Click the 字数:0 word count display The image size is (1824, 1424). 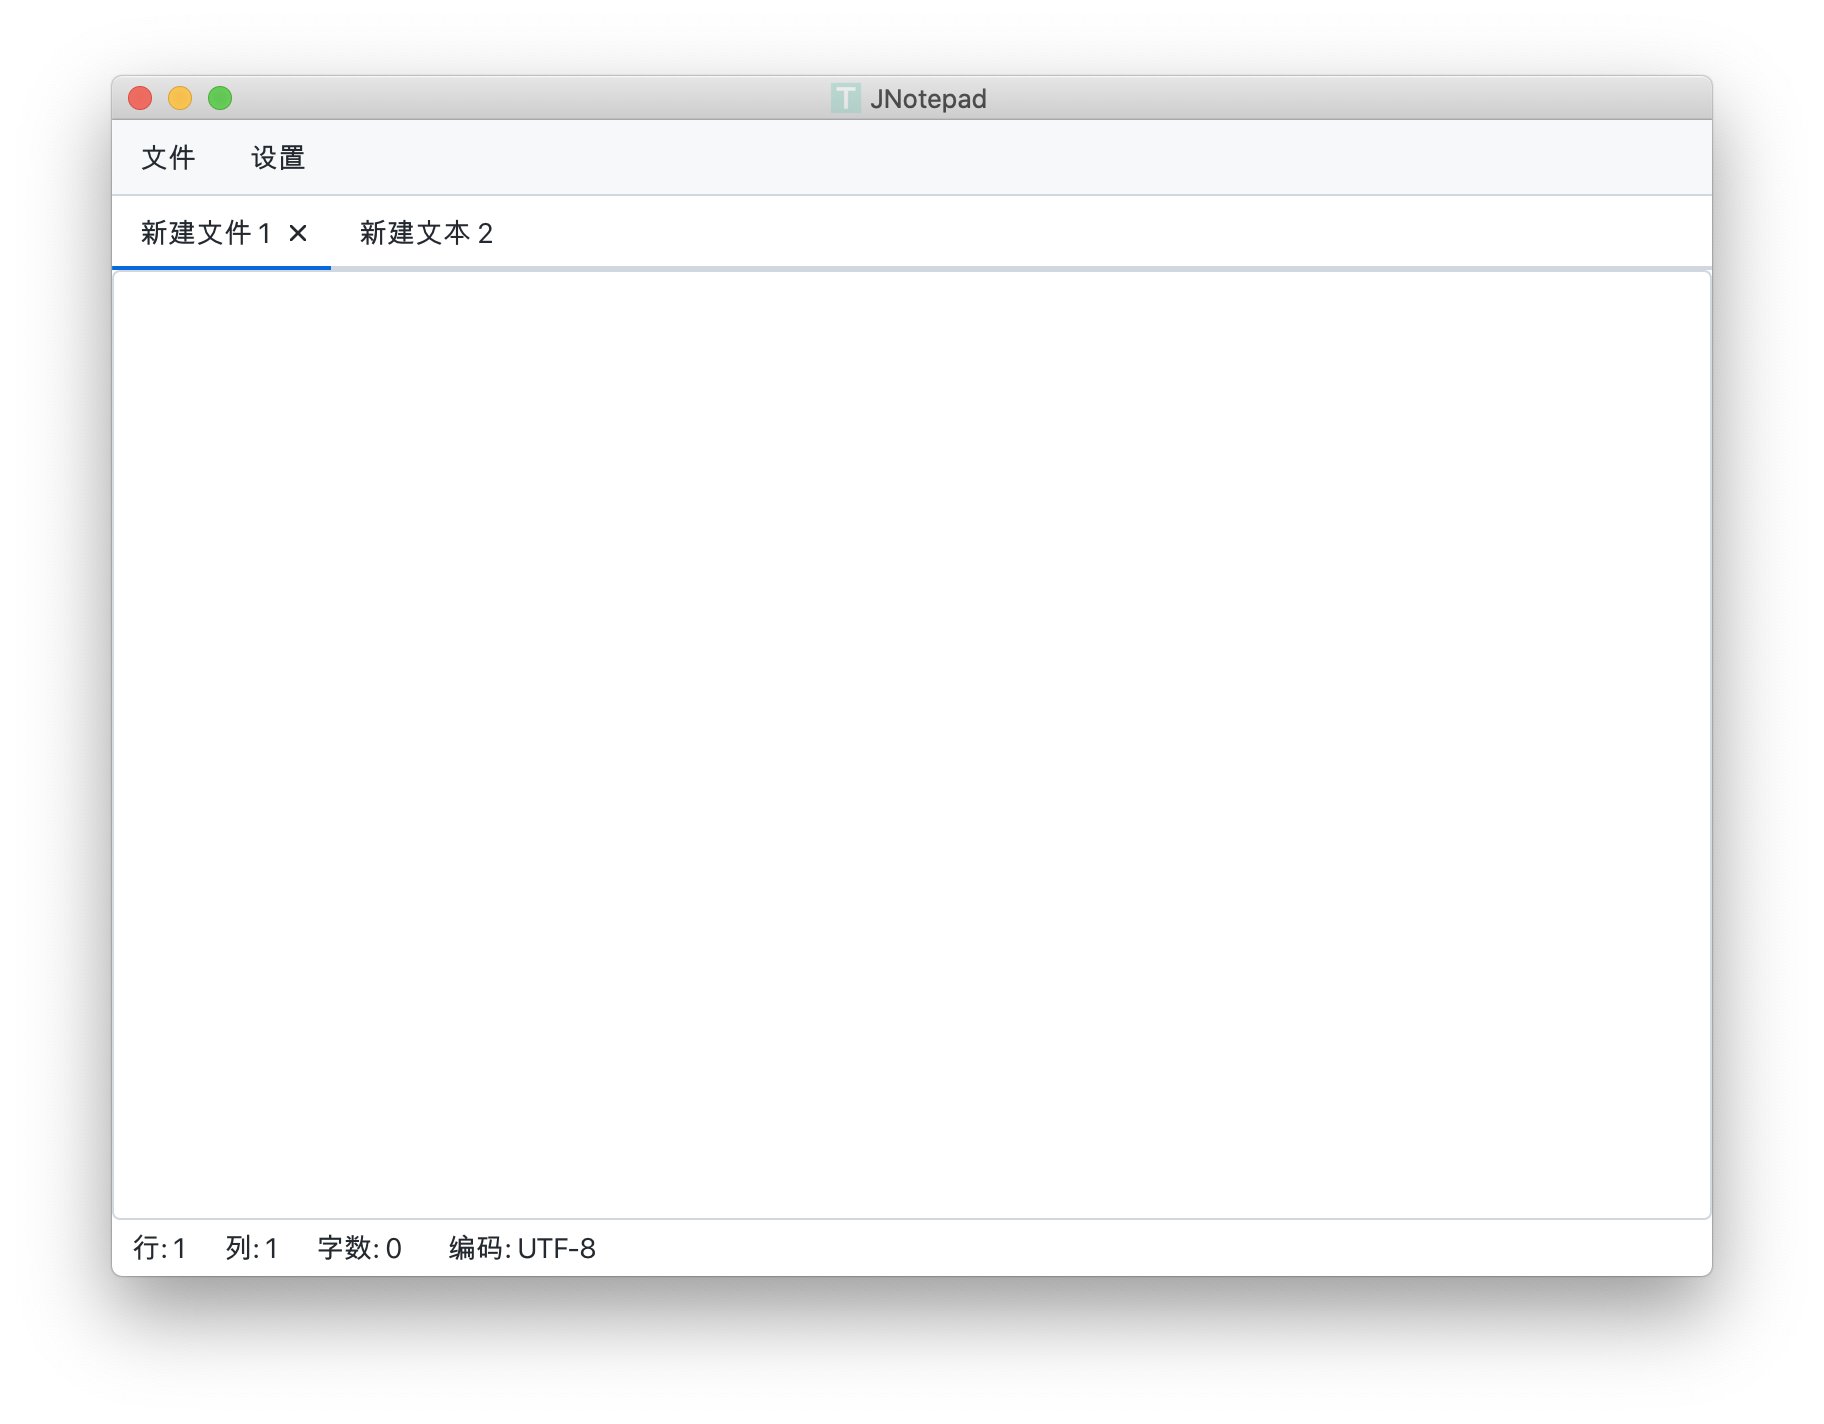[356, 1248]
